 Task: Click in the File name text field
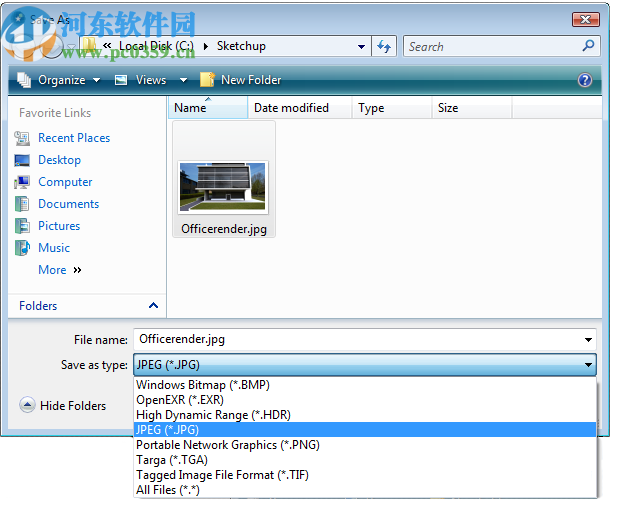pos(358,340)
